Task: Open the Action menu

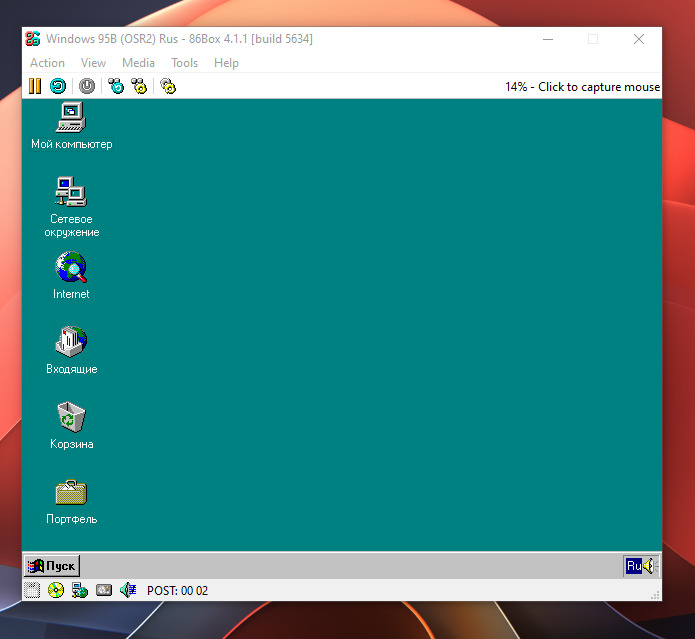Action: pos(47,63)
